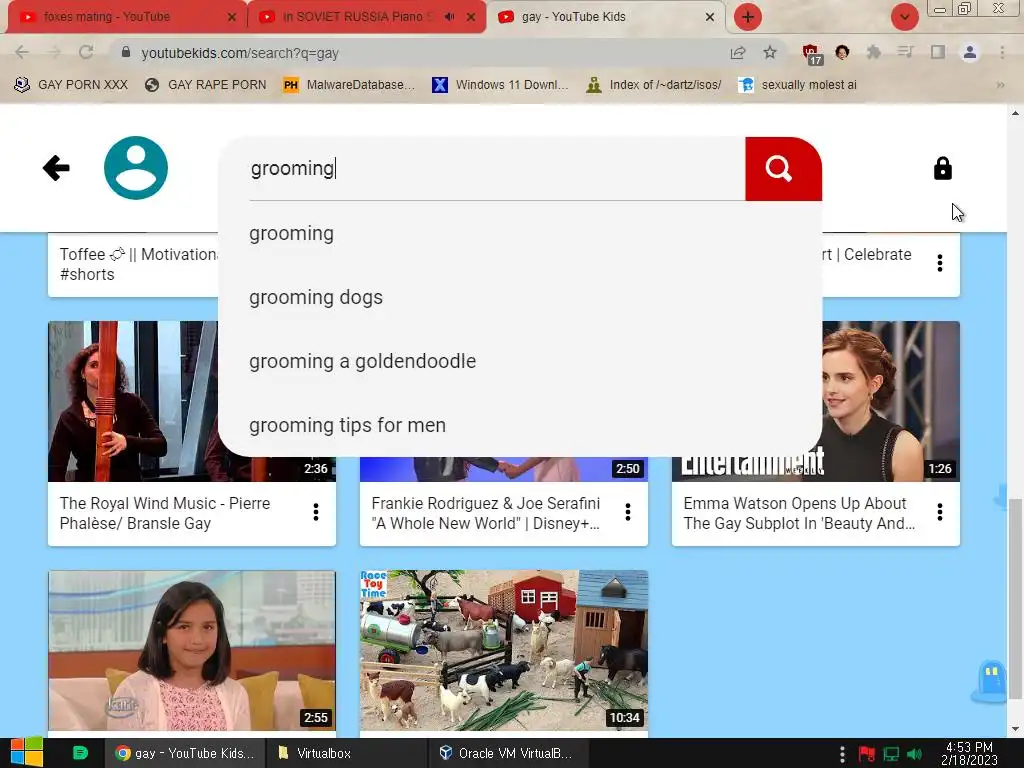The width and height of the screenshot is (1024, 768).
Task: Bookmark this page with the star
Action: [770, 52]
